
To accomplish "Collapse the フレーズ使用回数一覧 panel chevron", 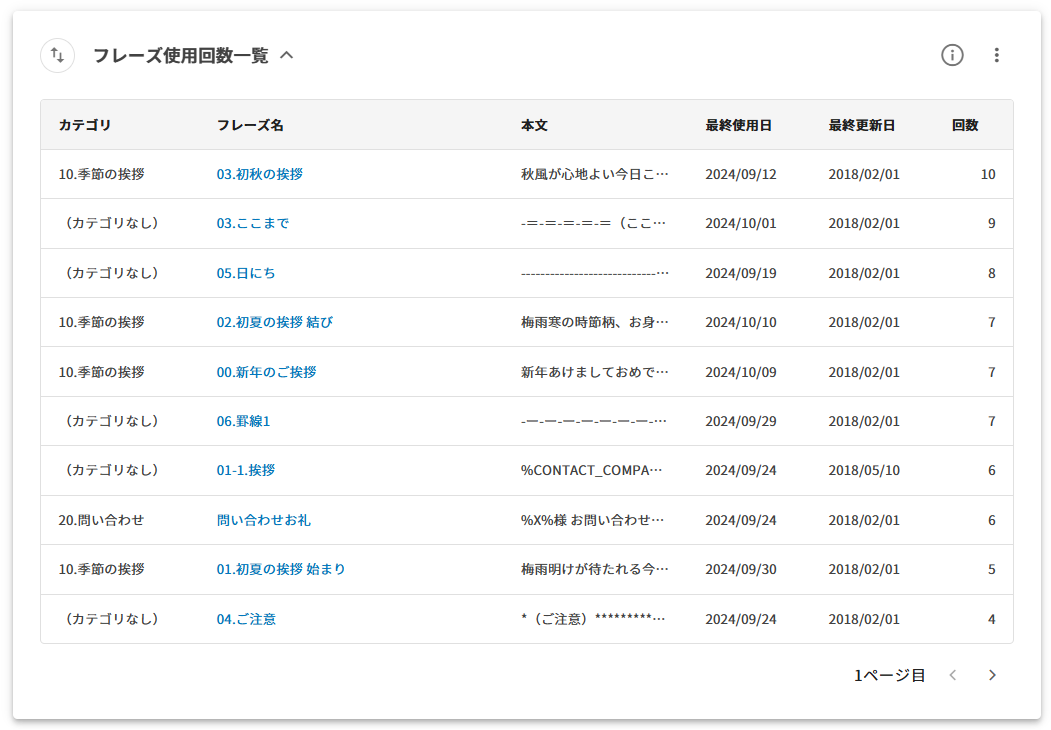I will tap(287, 56).
